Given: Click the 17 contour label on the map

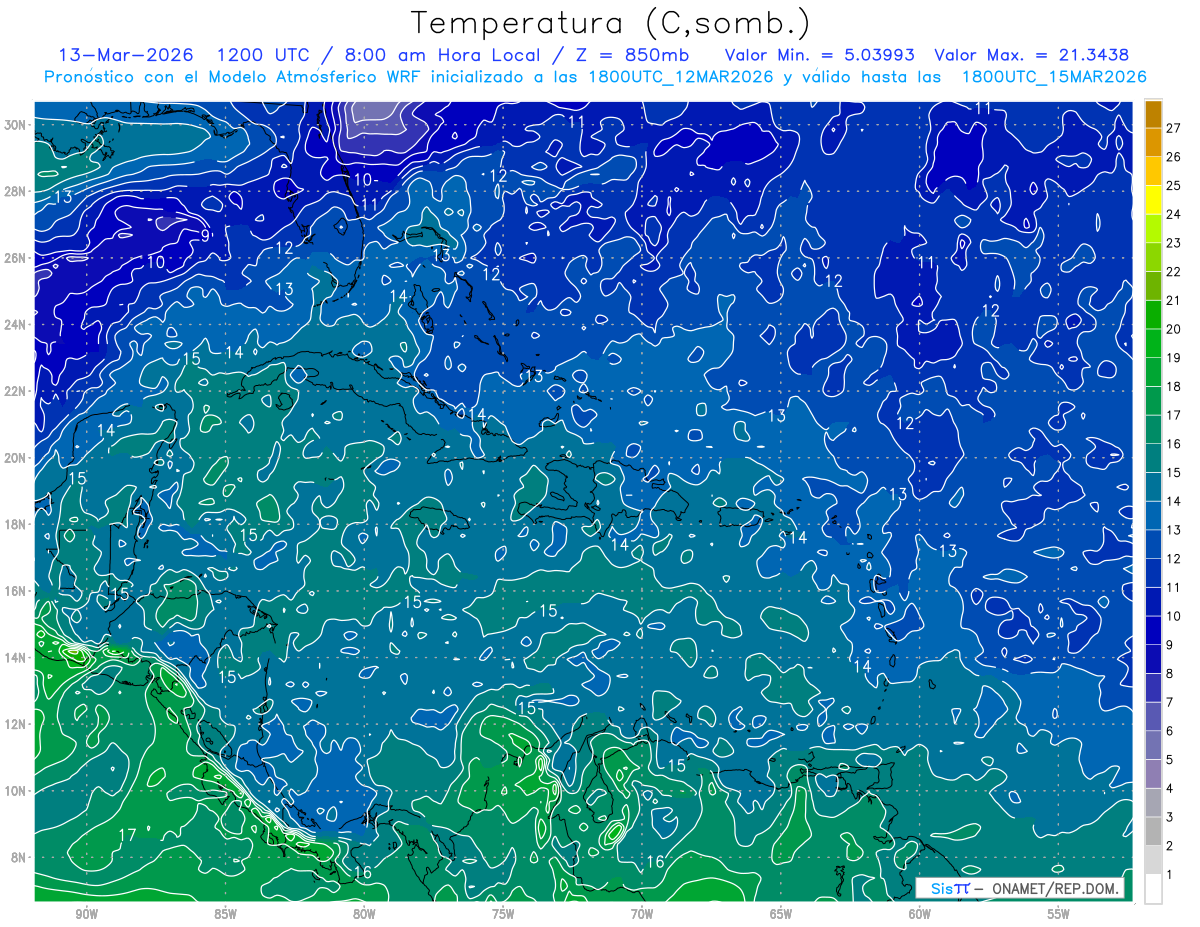Looking at the screenshot, I should pyautogui.click(x=128, y=835).
